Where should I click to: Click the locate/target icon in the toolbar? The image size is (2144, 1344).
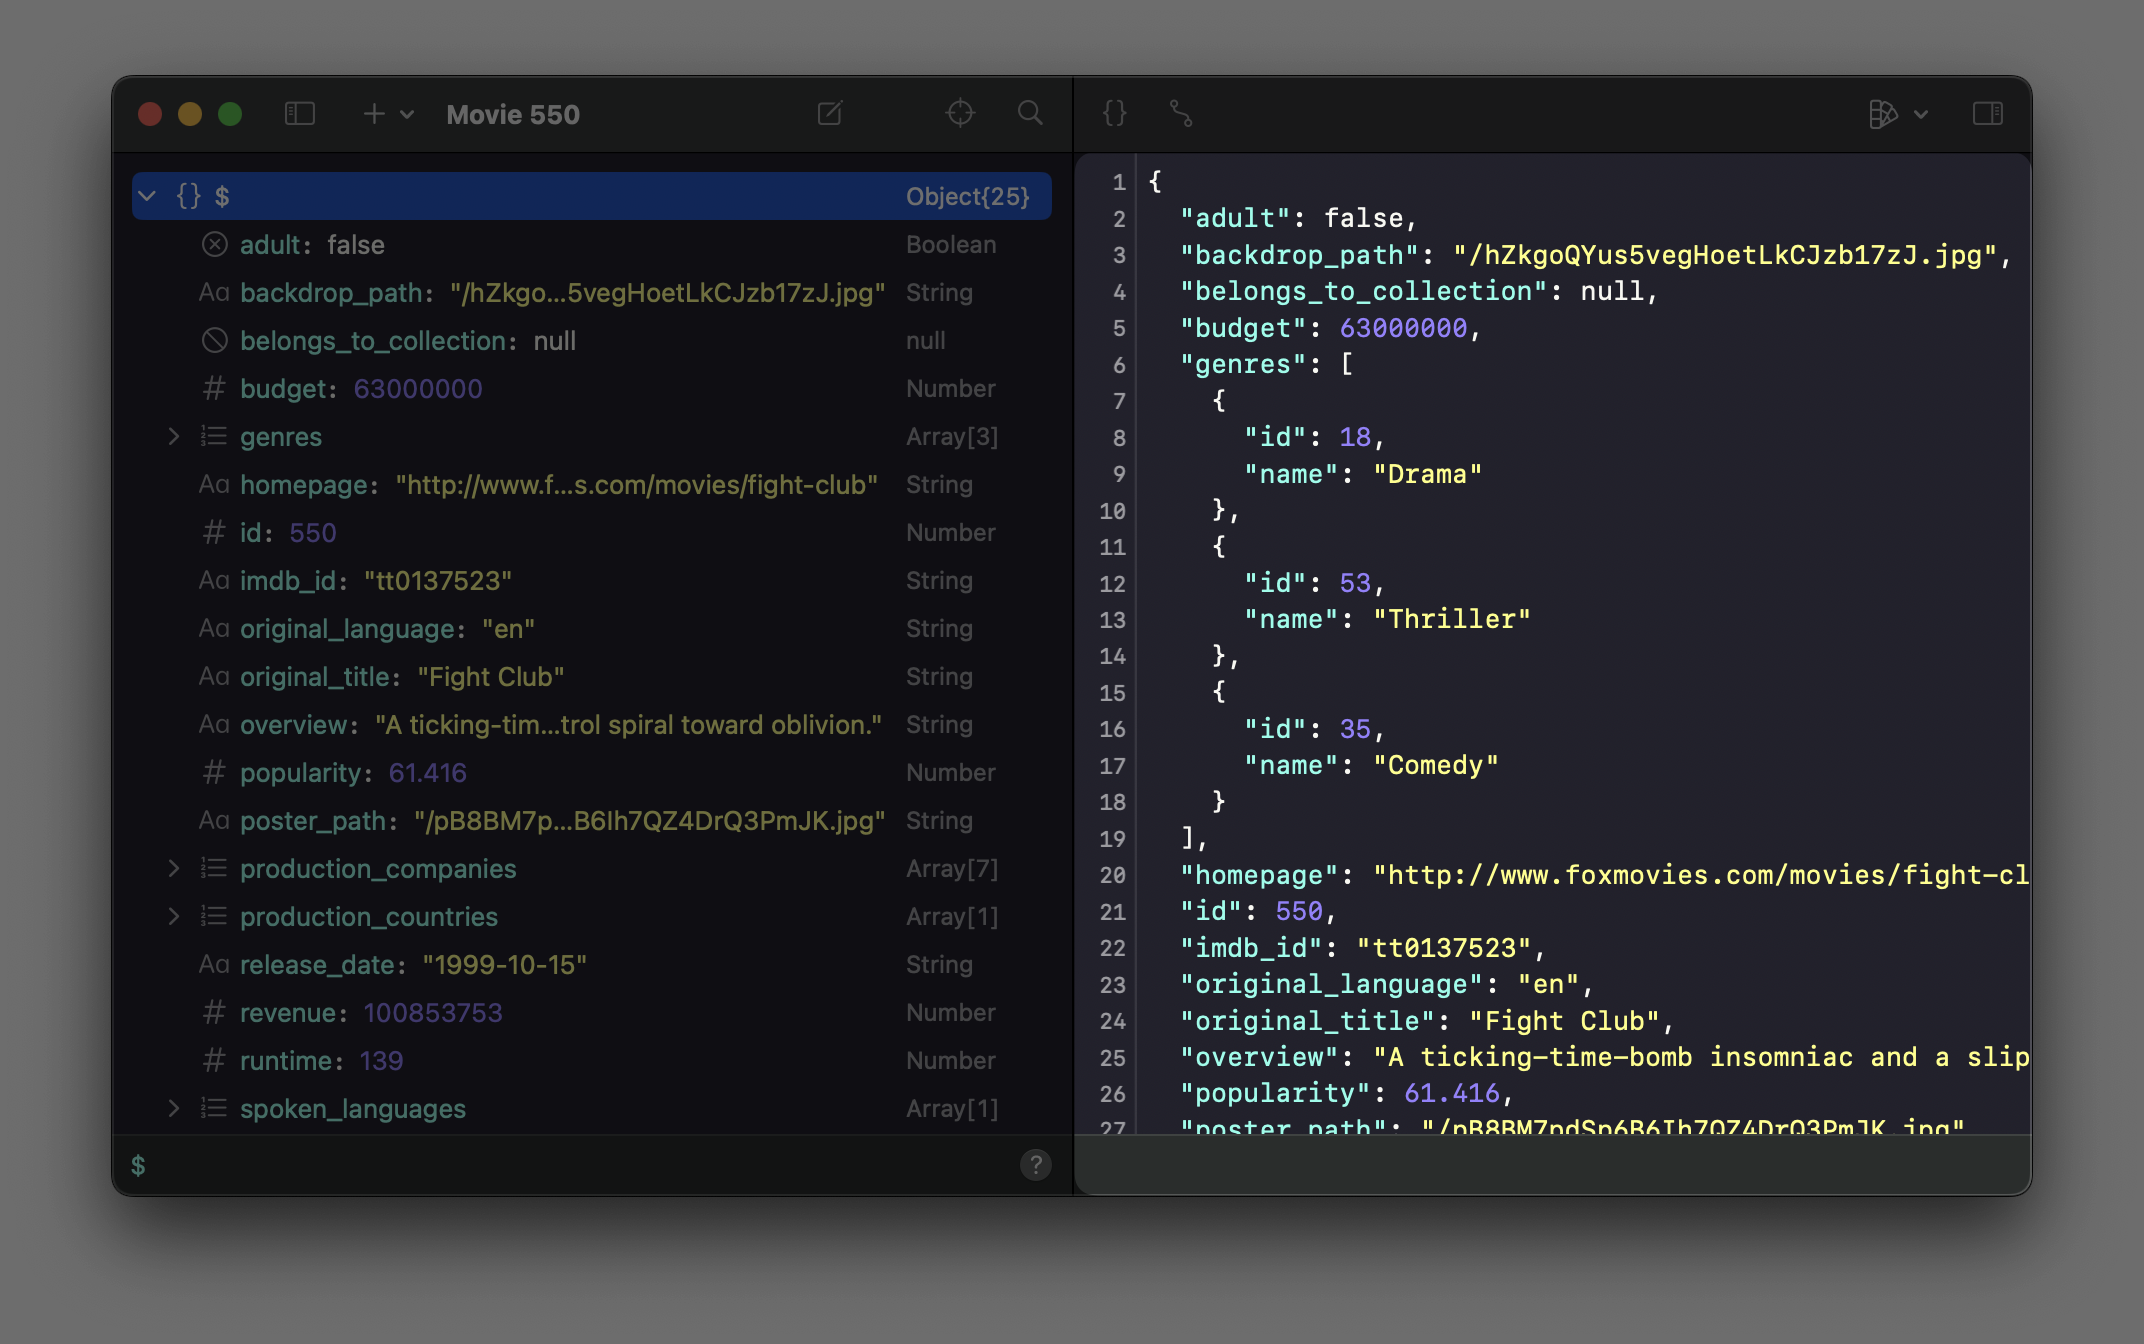(x=960, y=114)
